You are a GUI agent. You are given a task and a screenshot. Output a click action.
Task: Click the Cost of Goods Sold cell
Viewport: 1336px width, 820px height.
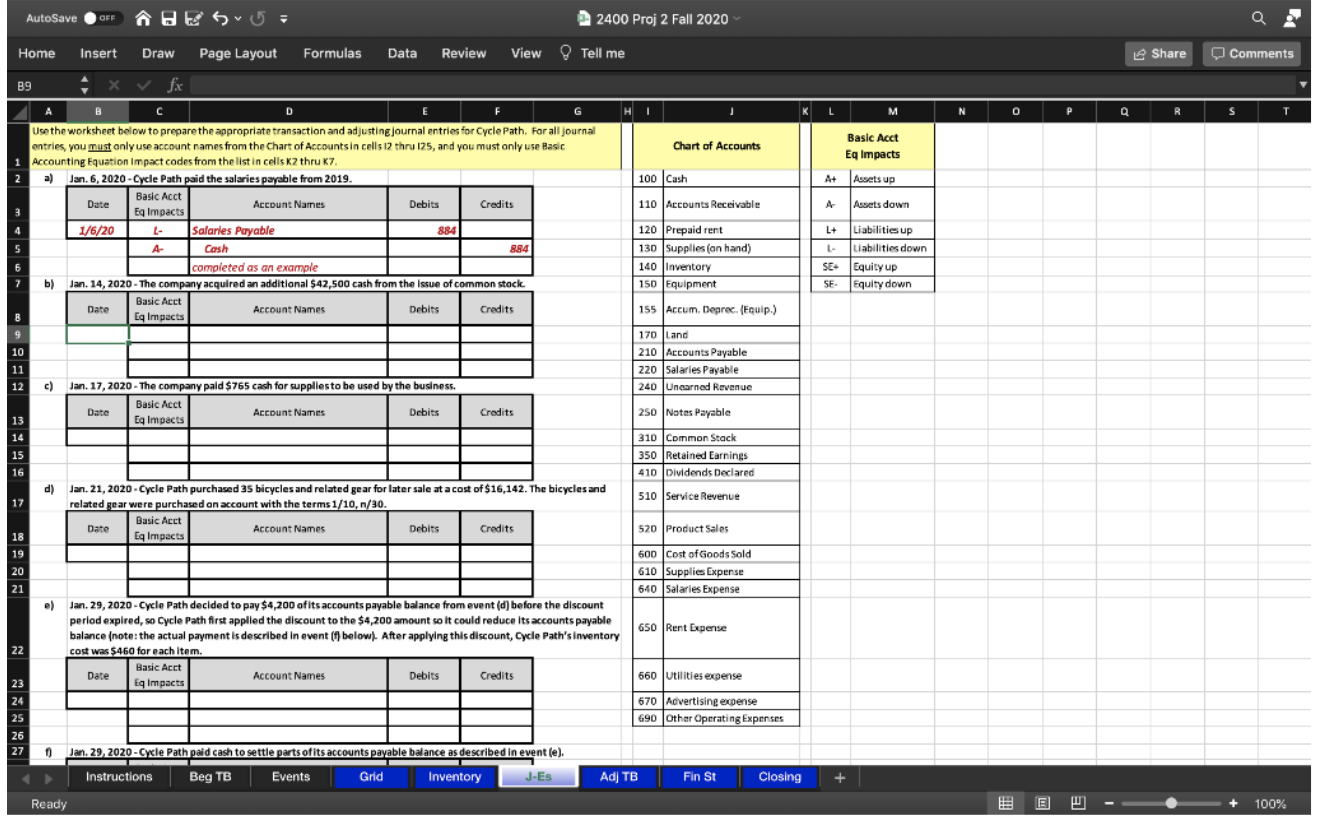(732, 554)
